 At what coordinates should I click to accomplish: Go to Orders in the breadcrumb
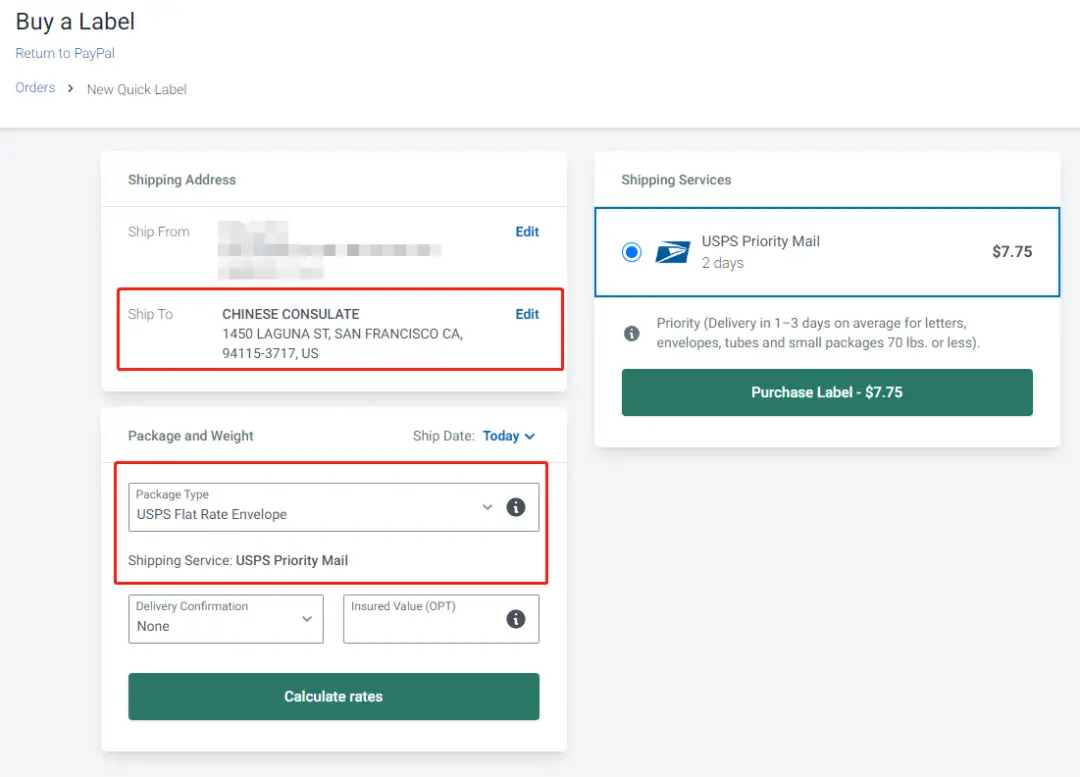(35, 87)
